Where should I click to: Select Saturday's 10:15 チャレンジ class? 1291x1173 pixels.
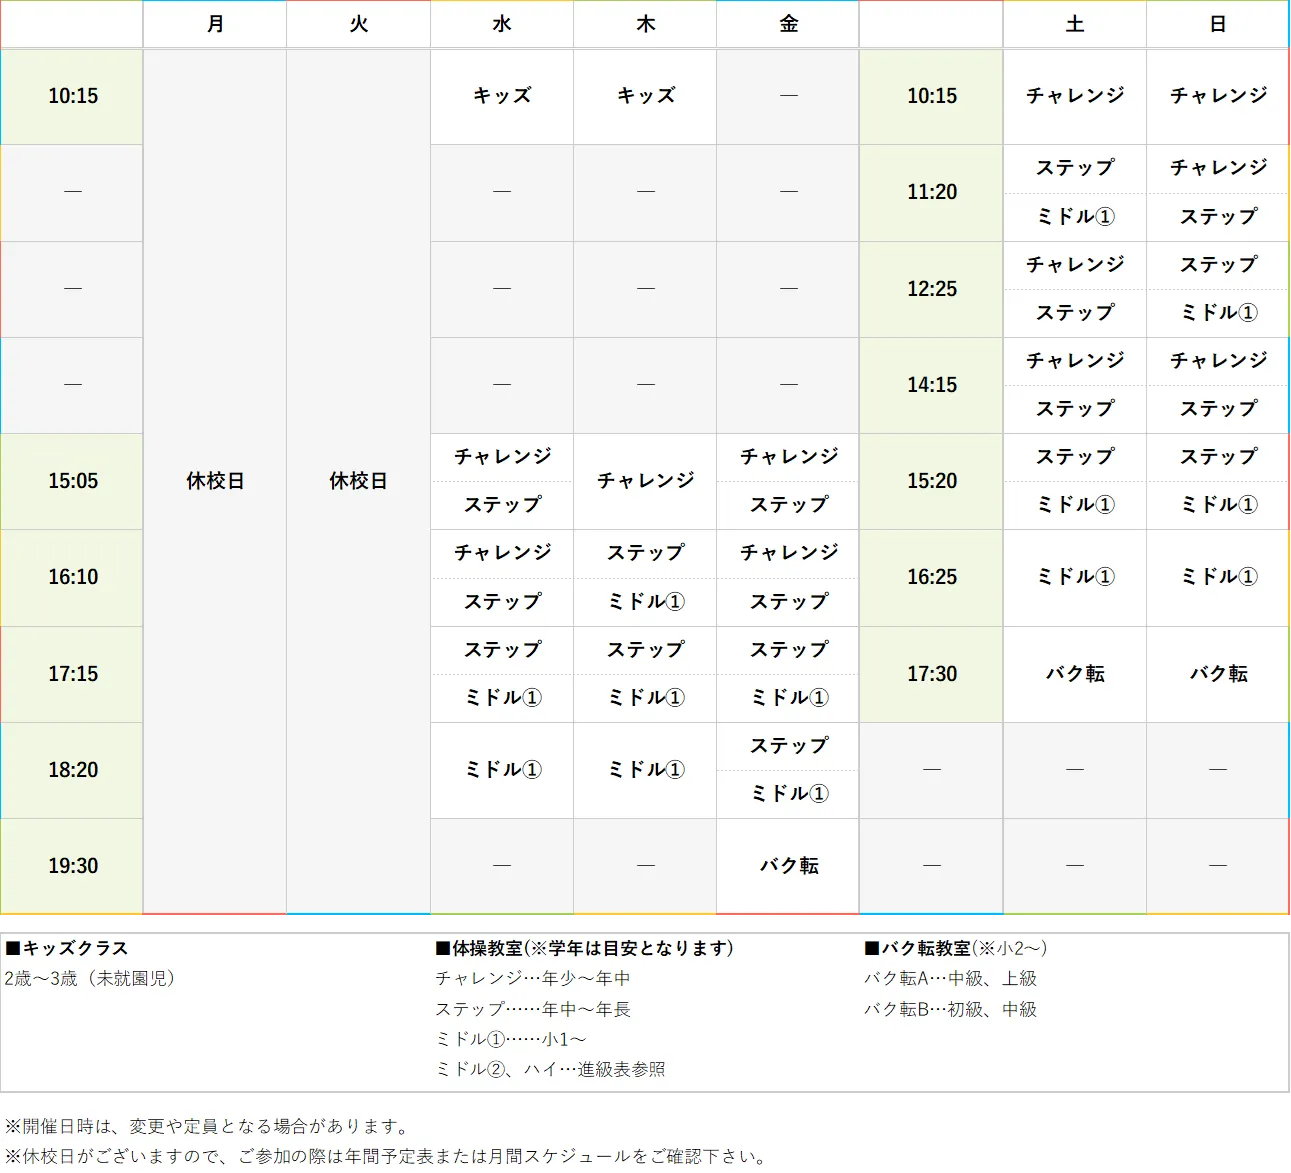point(1074,96)
